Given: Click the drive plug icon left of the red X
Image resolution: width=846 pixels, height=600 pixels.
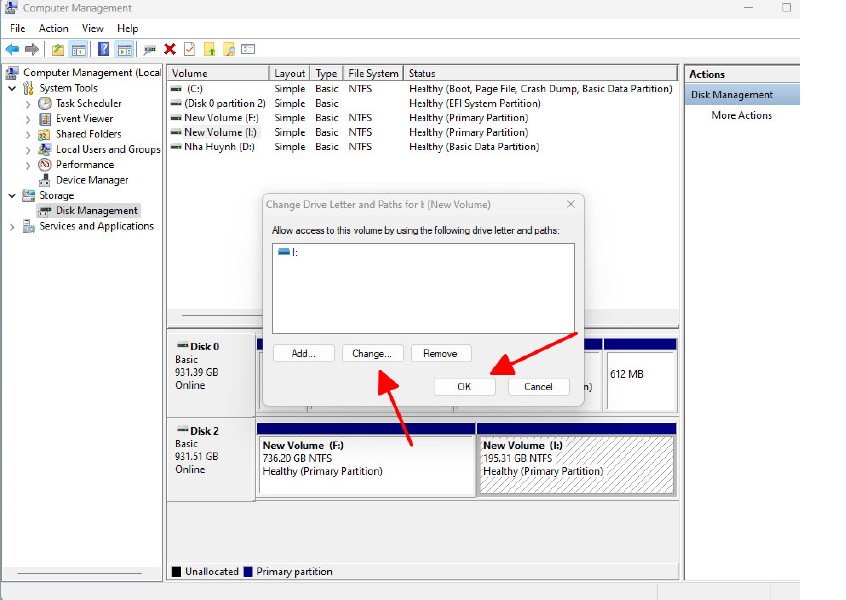Looking at the screenshot, I should 149,50.
